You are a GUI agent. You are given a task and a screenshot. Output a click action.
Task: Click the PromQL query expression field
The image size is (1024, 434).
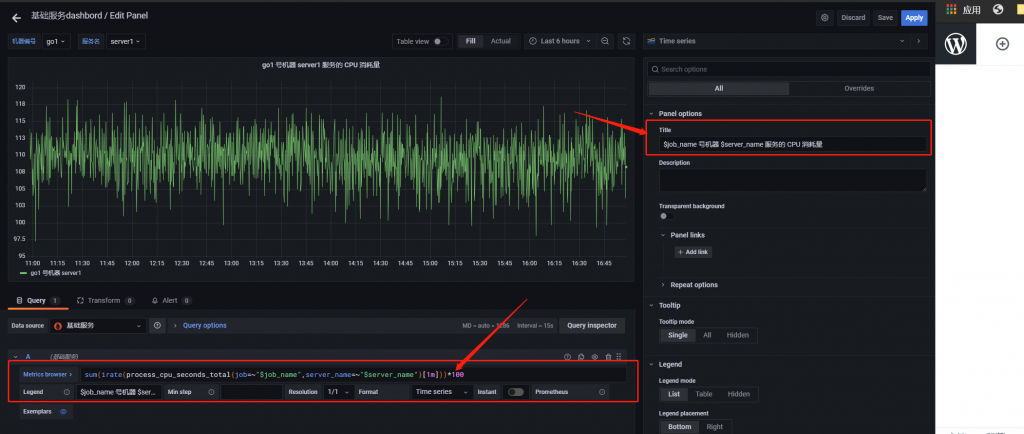click(353, 375)
